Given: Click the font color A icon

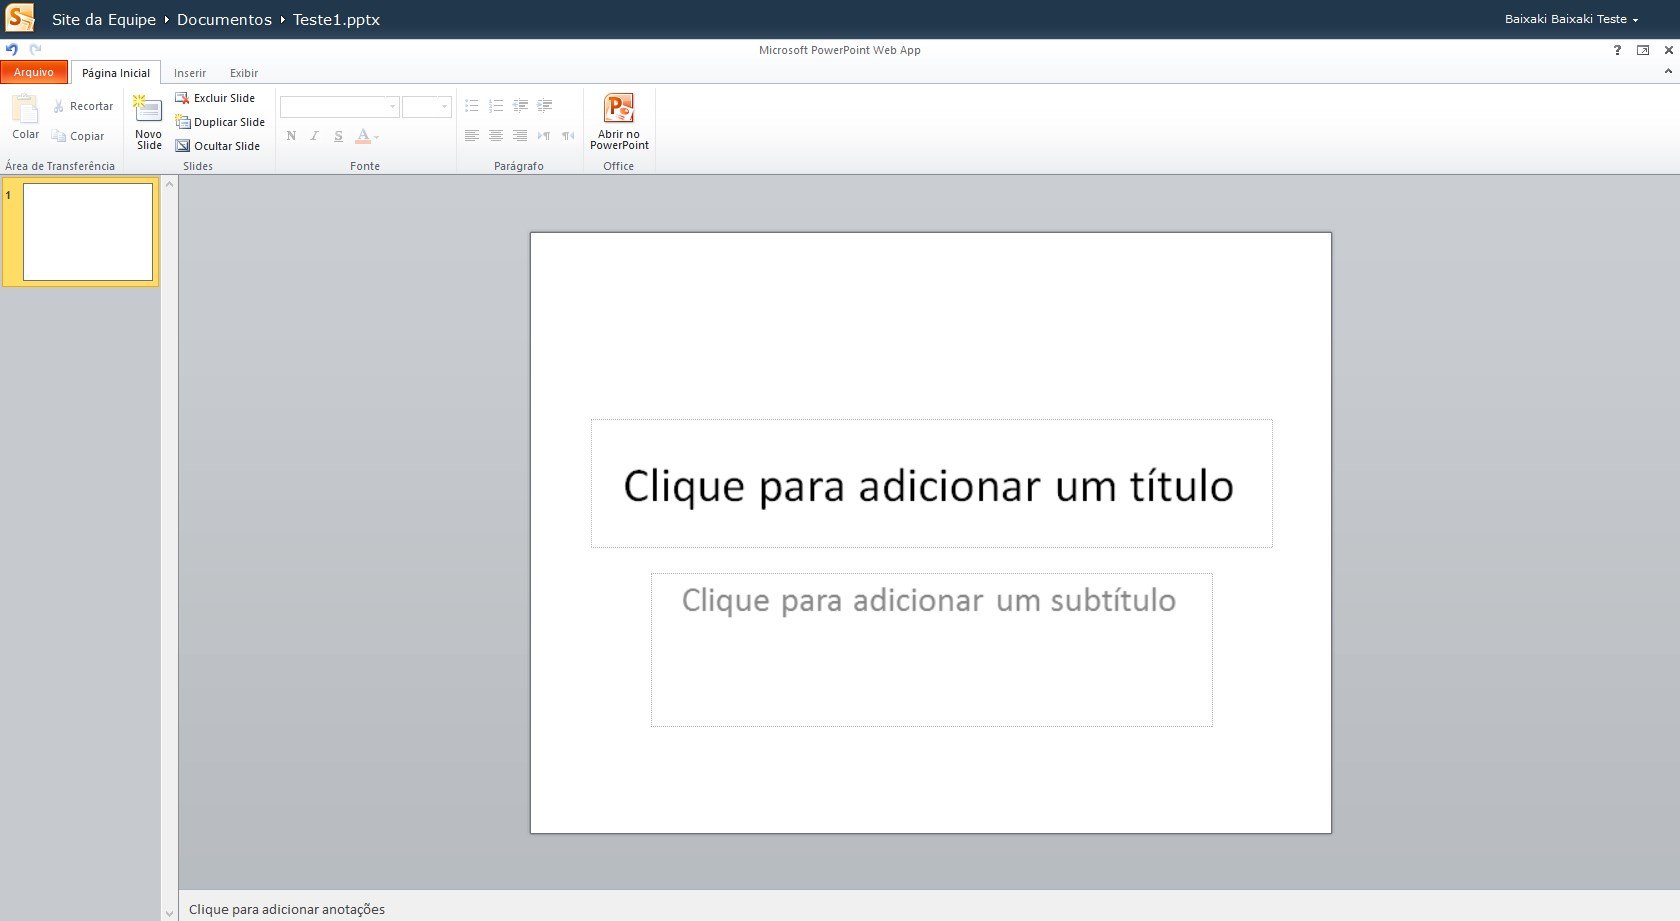Looking at the screenshot, I should (x=363, y=136).
